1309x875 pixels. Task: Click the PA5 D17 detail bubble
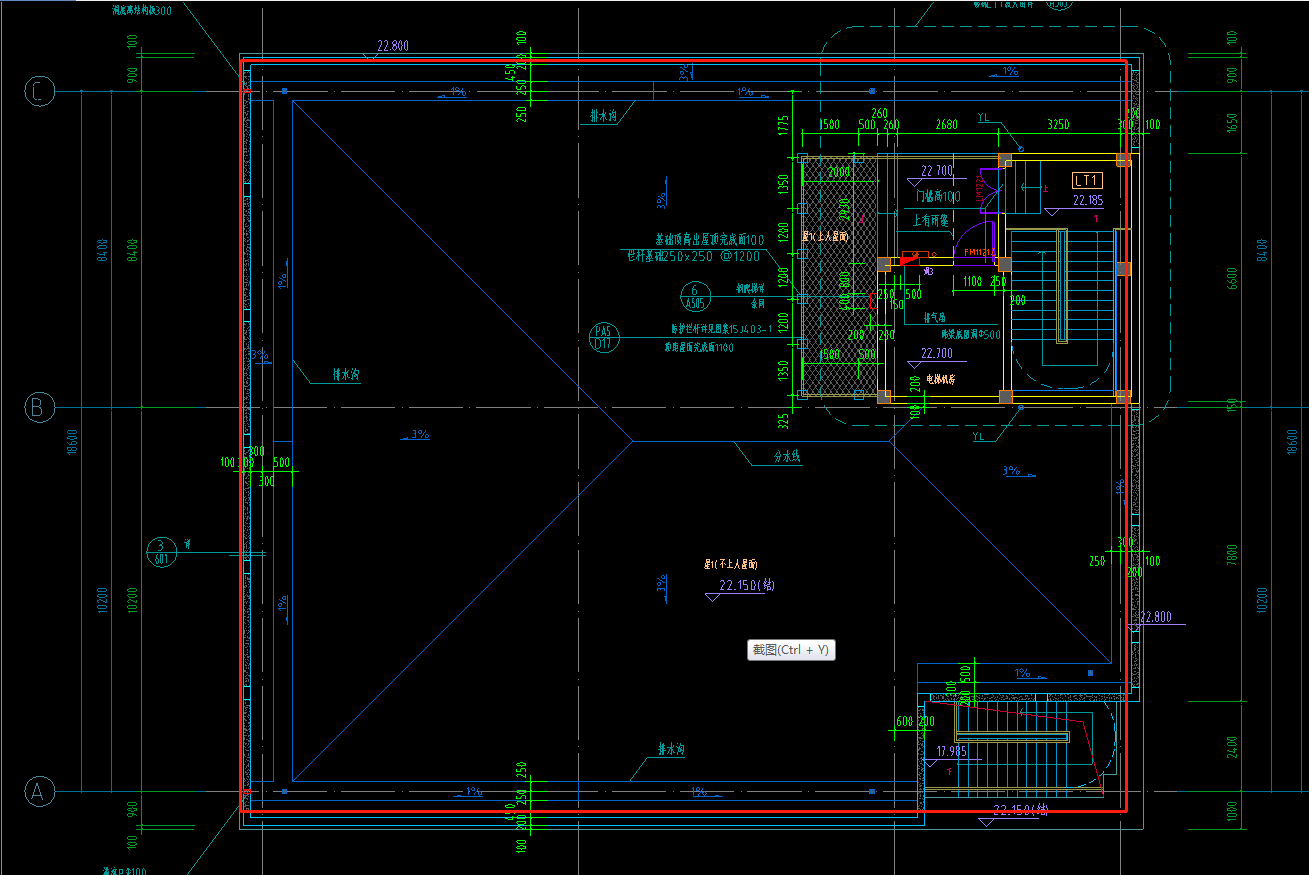603,337
